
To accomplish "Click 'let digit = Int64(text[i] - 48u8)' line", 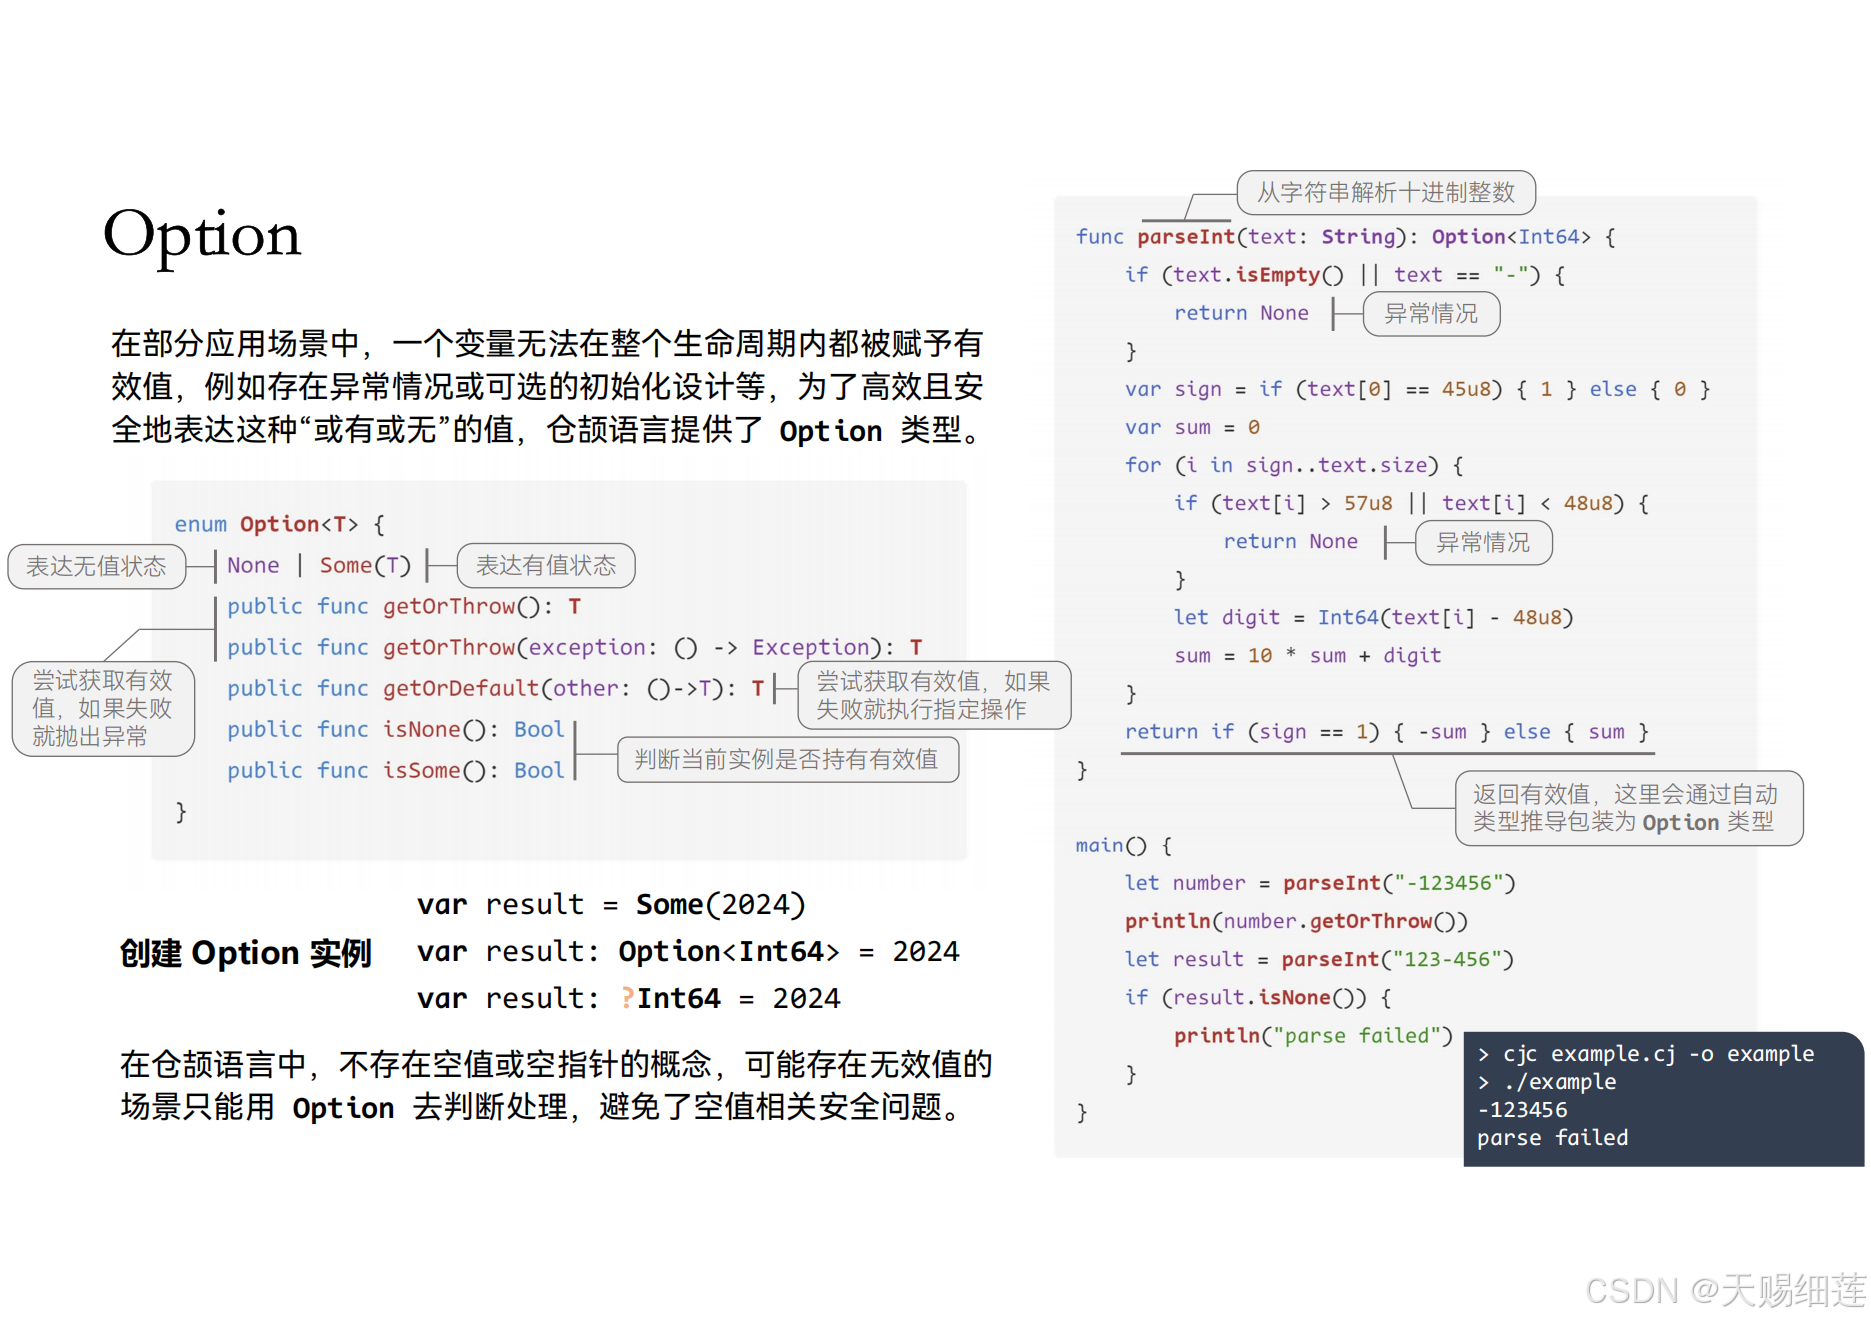I will click(x=1374, y=617).
